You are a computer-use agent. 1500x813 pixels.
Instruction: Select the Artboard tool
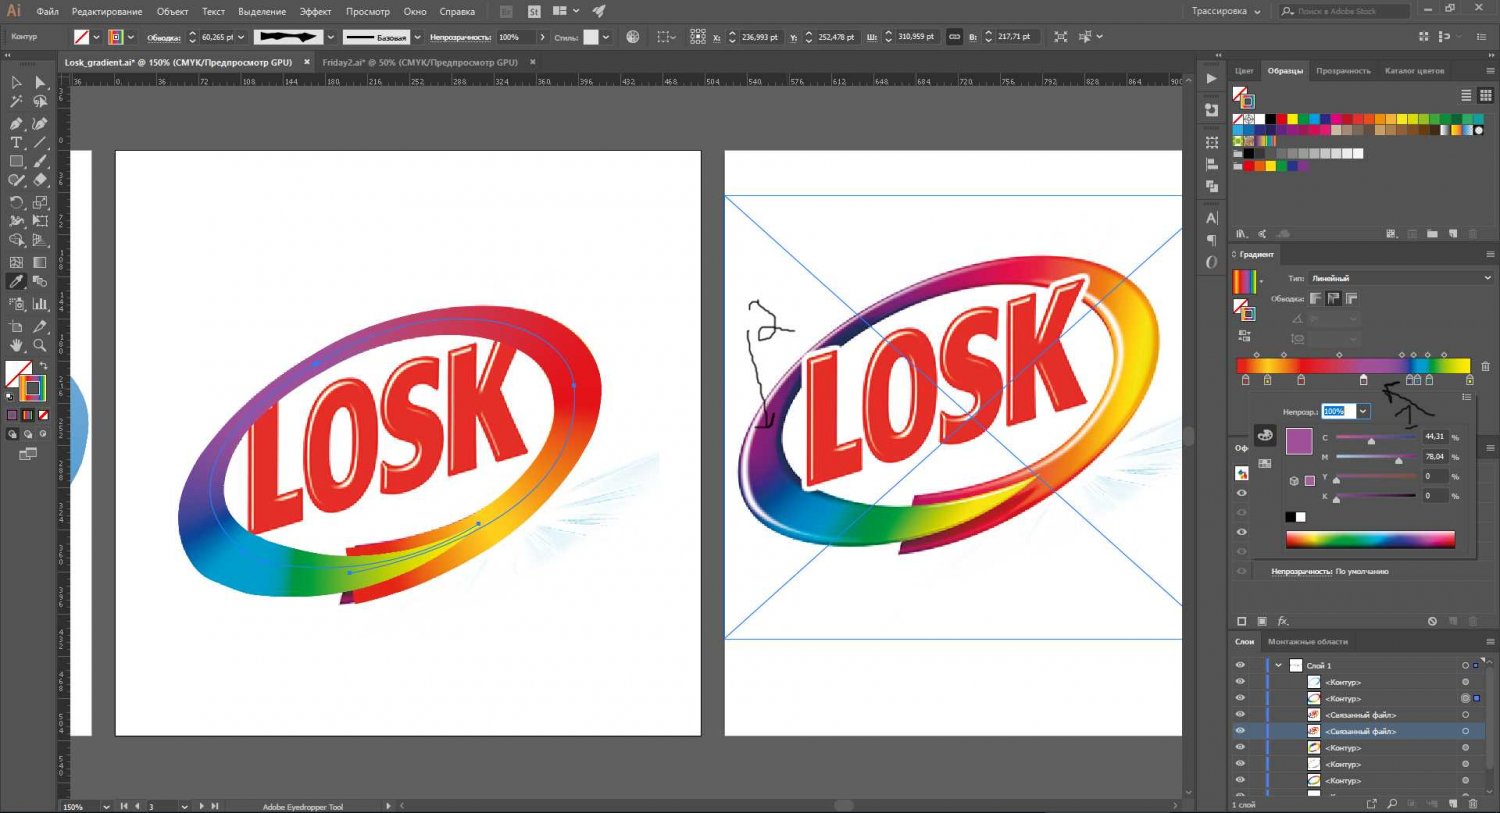point(16,326)
